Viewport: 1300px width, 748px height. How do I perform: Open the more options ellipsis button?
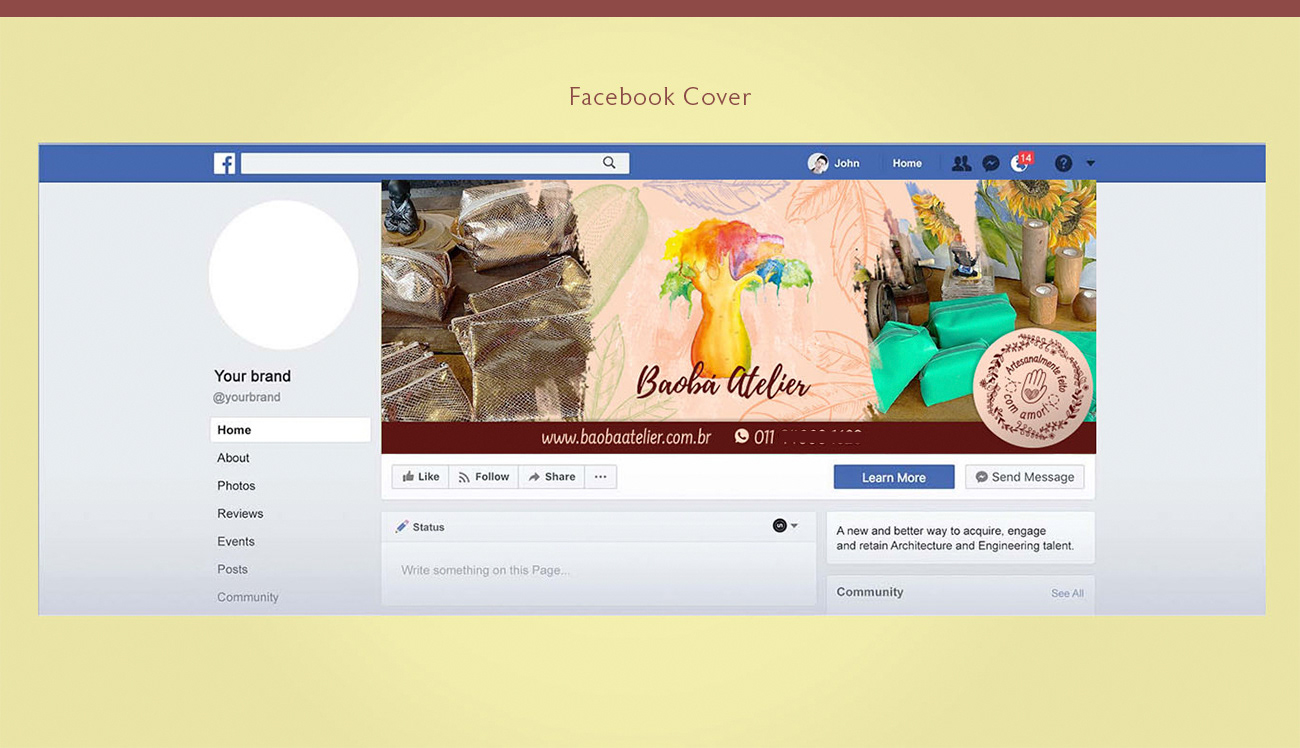point(600,477)
